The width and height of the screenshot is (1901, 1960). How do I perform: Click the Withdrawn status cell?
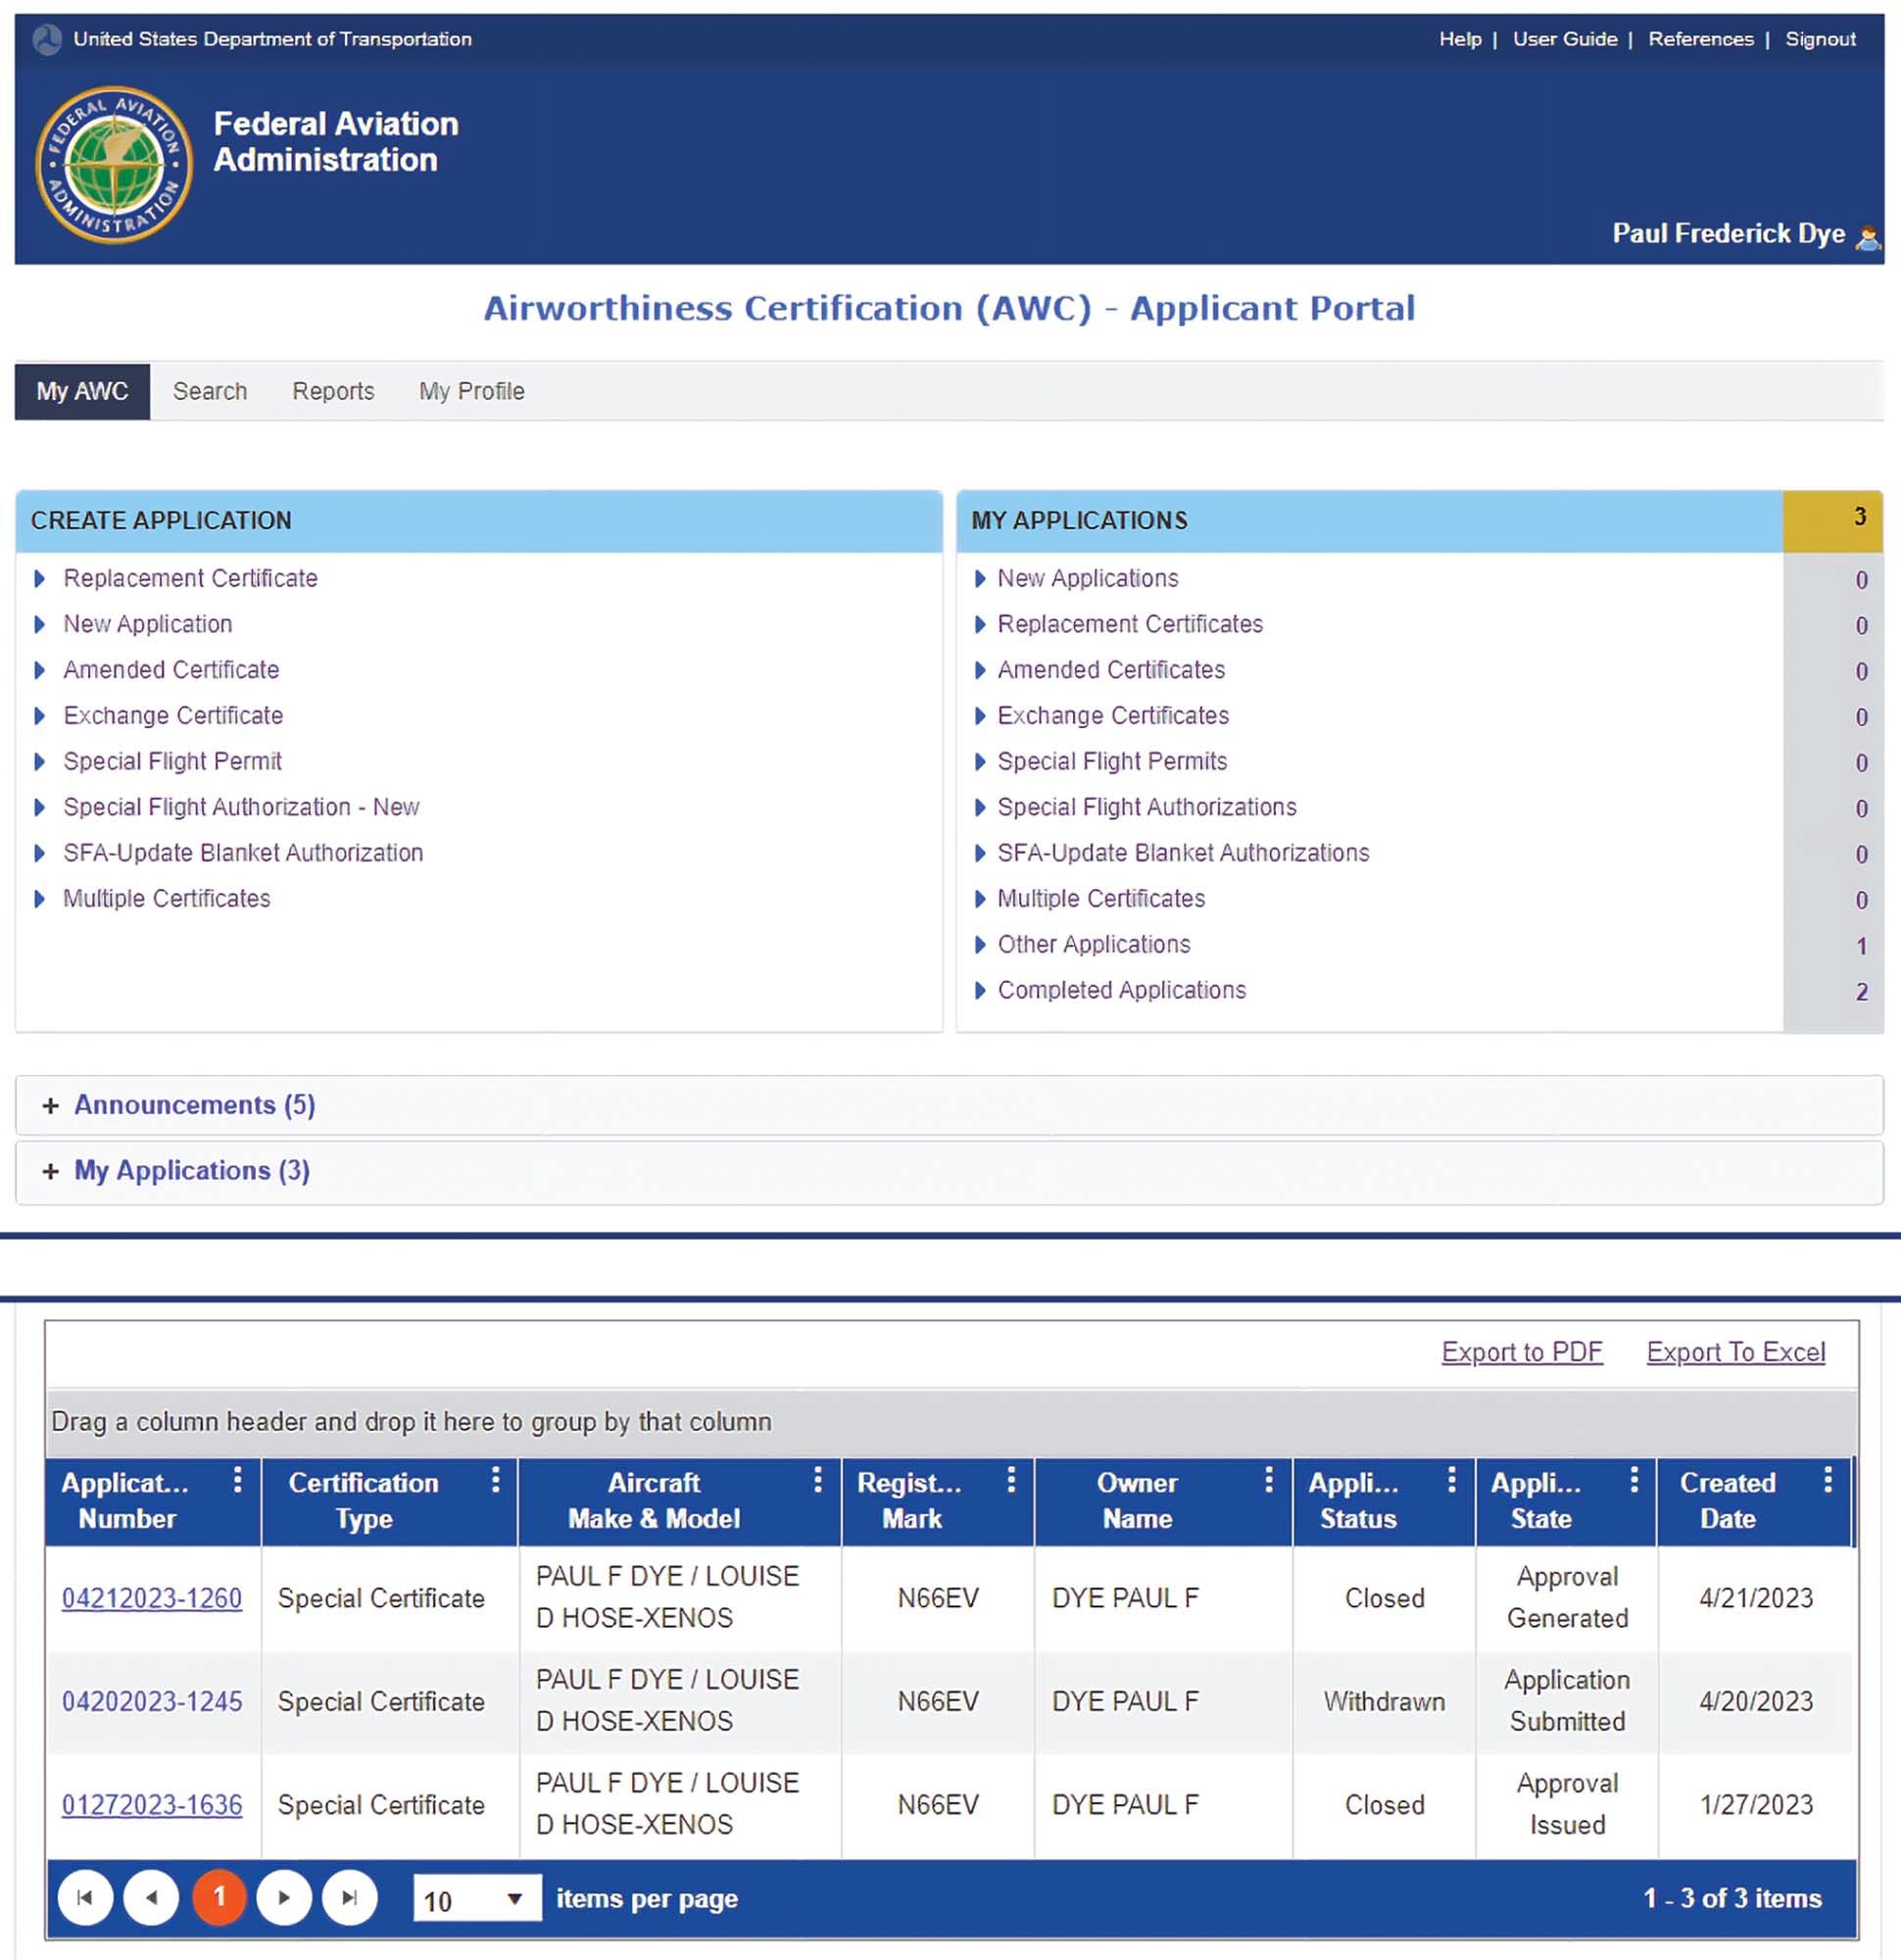point(1384,1702)
